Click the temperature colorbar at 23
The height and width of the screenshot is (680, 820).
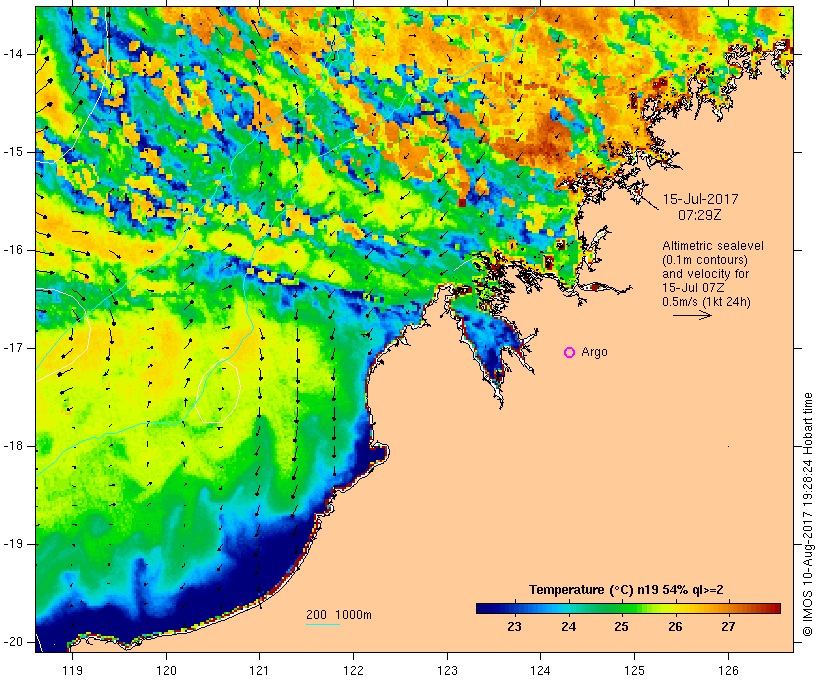514,608
